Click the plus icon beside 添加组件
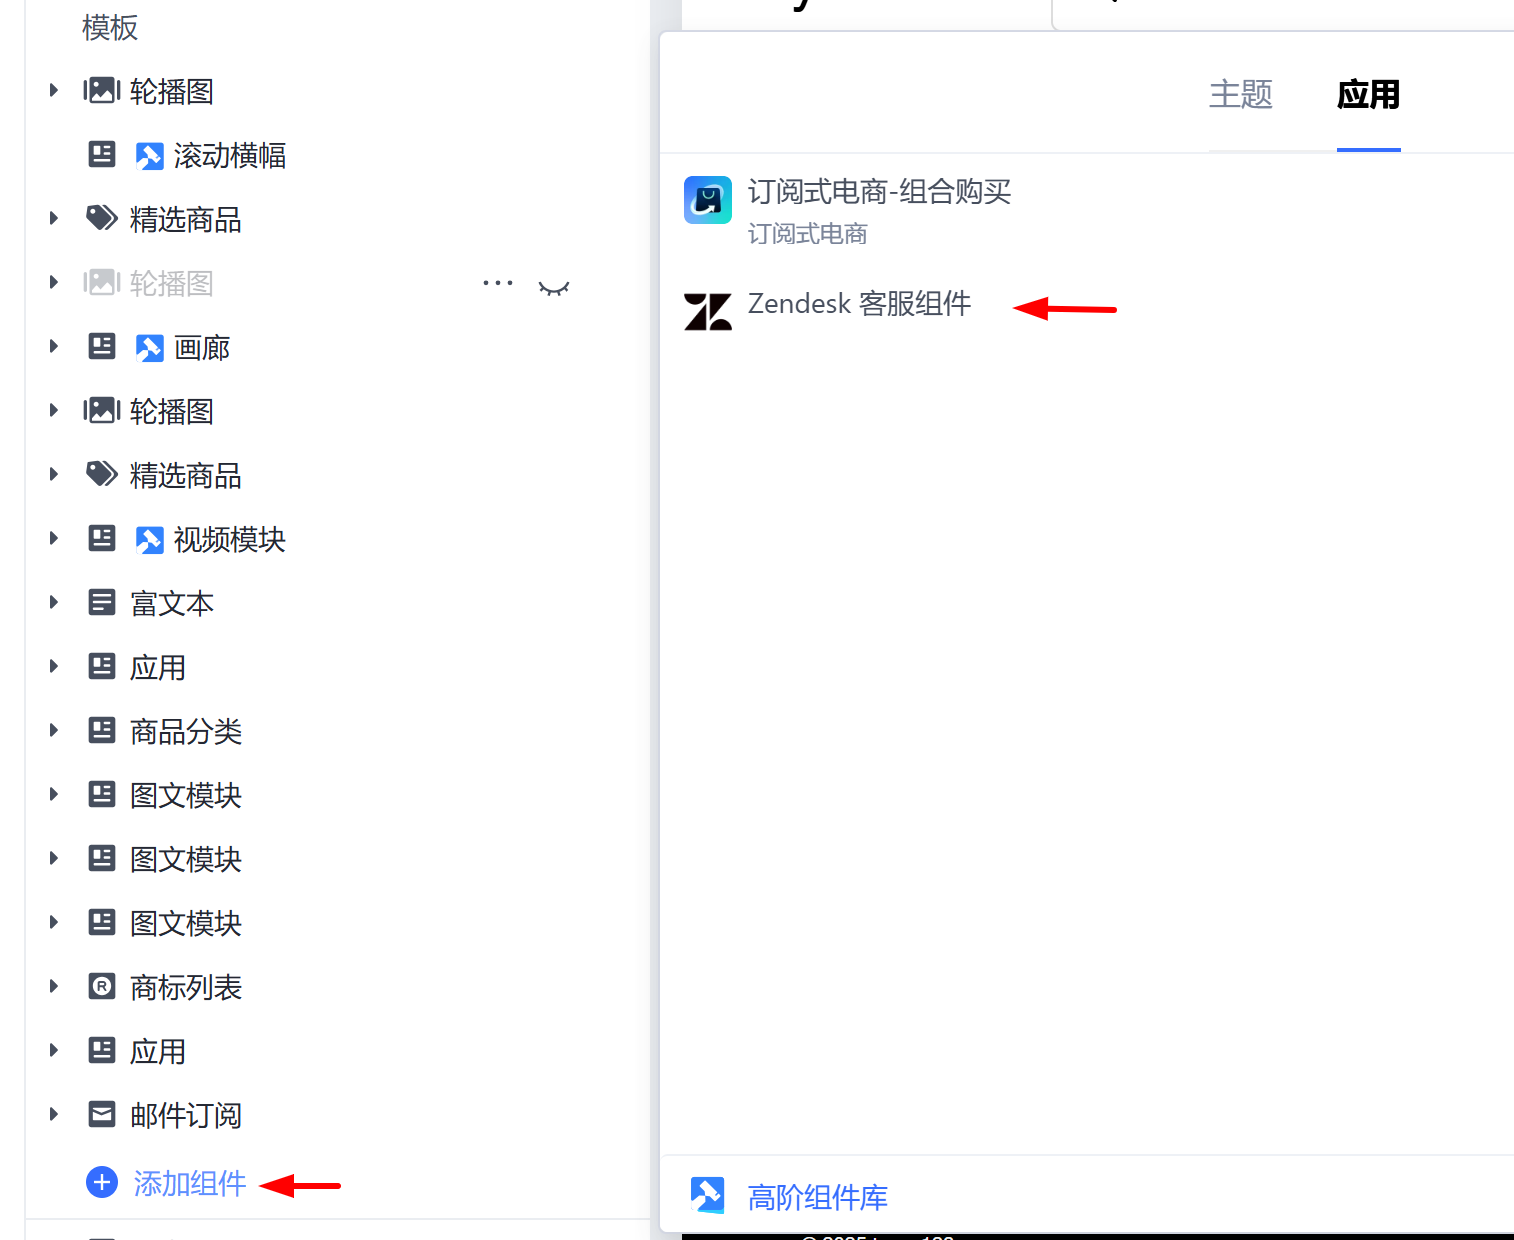The height and width of the screenshot is (1240, 1514). pyautogui.click(x=102, y=1182)
